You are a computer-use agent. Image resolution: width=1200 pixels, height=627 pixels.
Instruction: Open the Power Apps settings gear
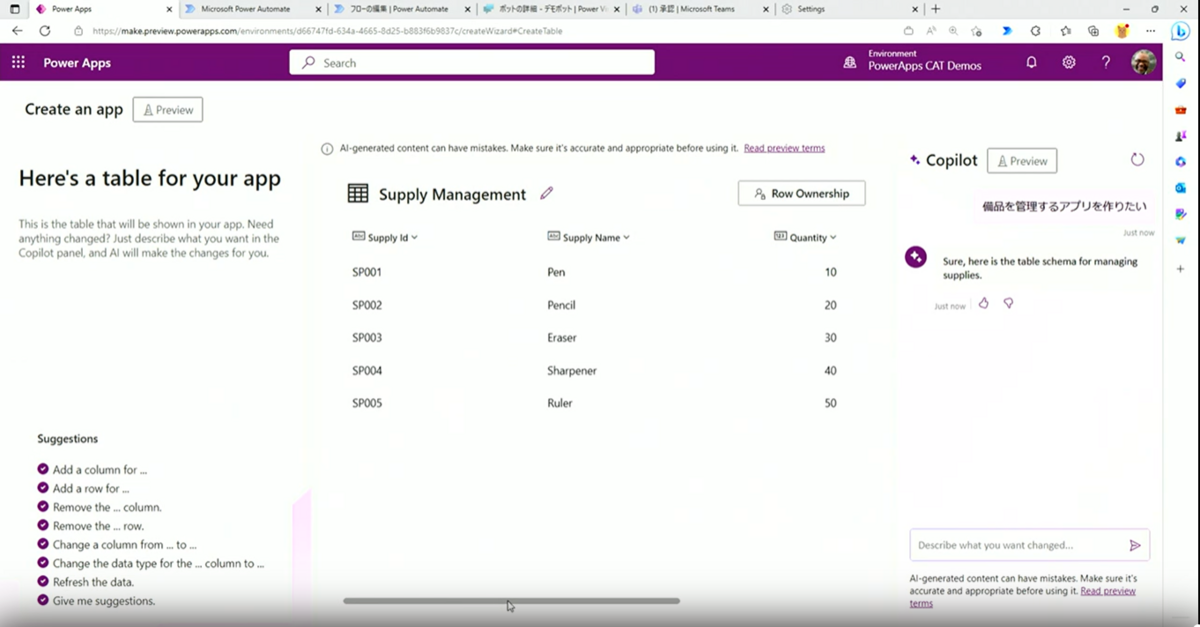[x=1069, y=62]
